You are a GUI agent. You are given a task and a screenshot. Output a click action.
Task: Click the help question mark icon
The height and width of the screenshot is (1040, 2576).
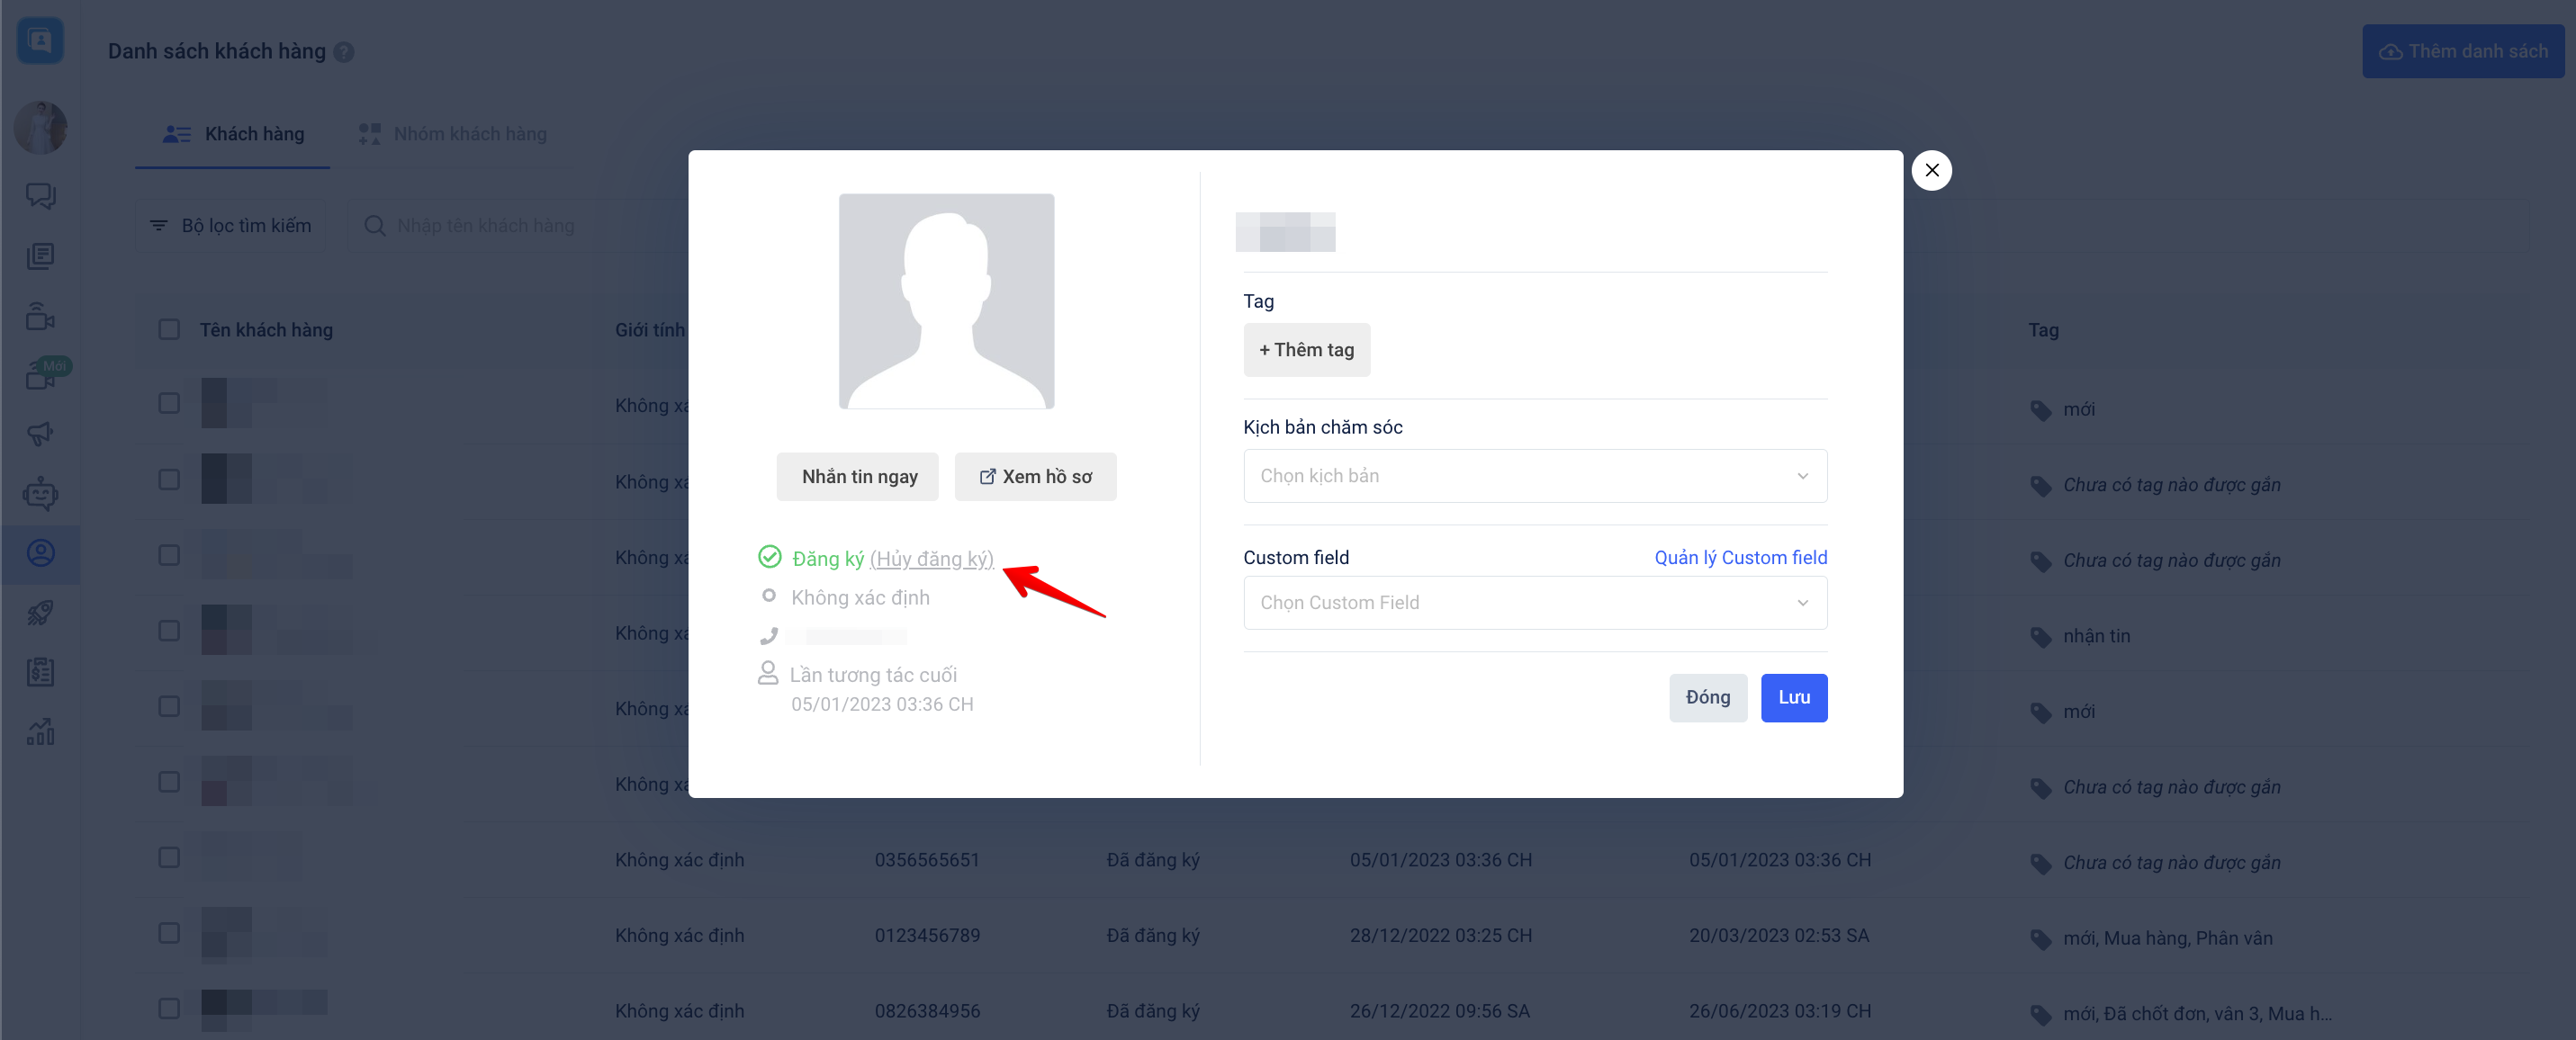point(343,52)
